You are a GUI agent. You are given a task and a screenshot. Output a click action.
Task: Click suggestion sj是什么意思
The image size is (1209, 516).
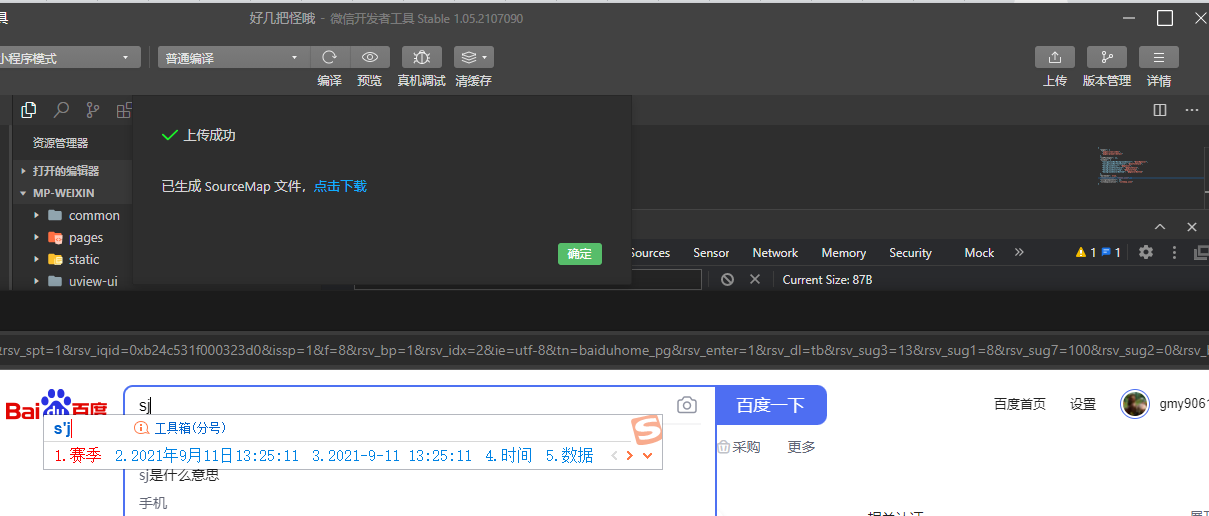179,475
